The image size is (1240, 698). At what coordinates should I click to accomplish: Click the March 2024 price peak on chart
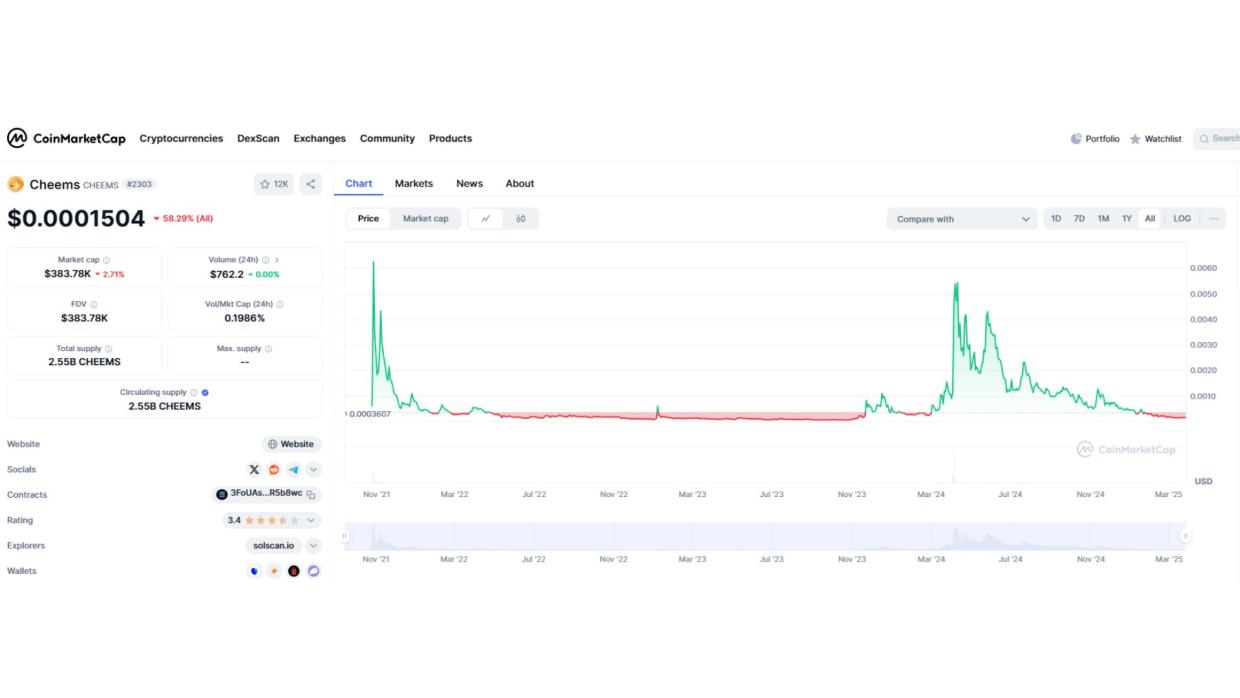[x=957, y=284]
